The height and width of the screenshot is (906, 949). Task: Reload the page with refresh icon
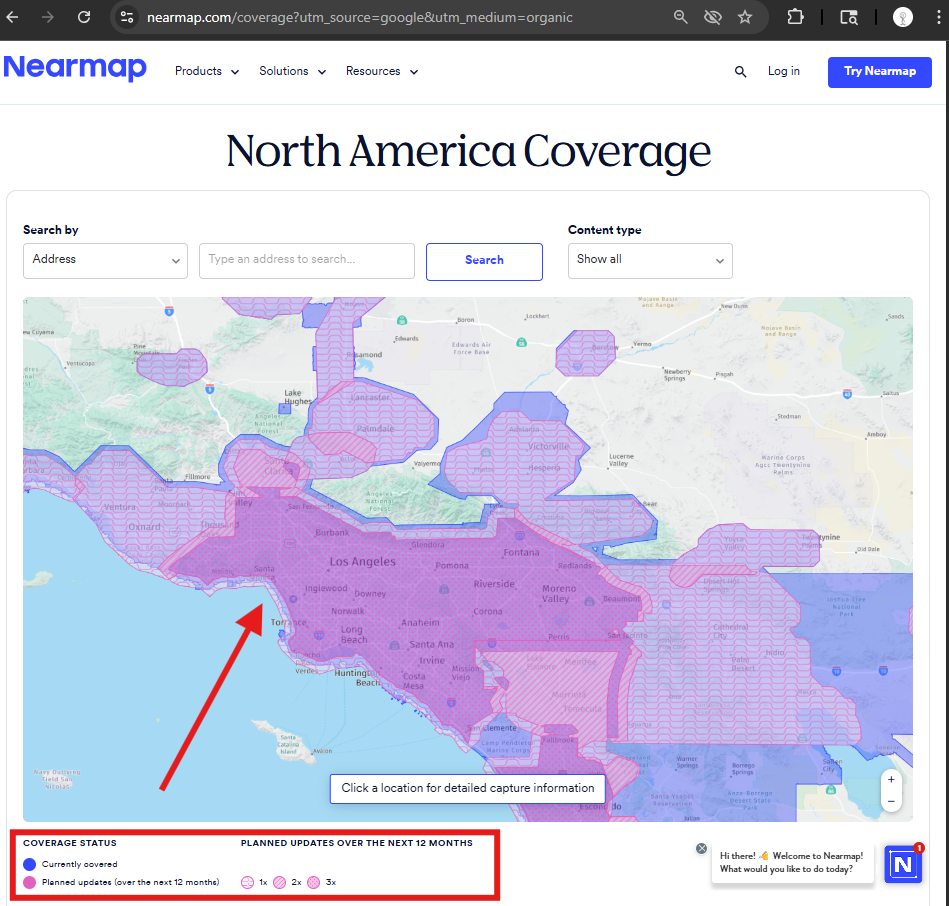pyautogui.click(x=84, y=17)
